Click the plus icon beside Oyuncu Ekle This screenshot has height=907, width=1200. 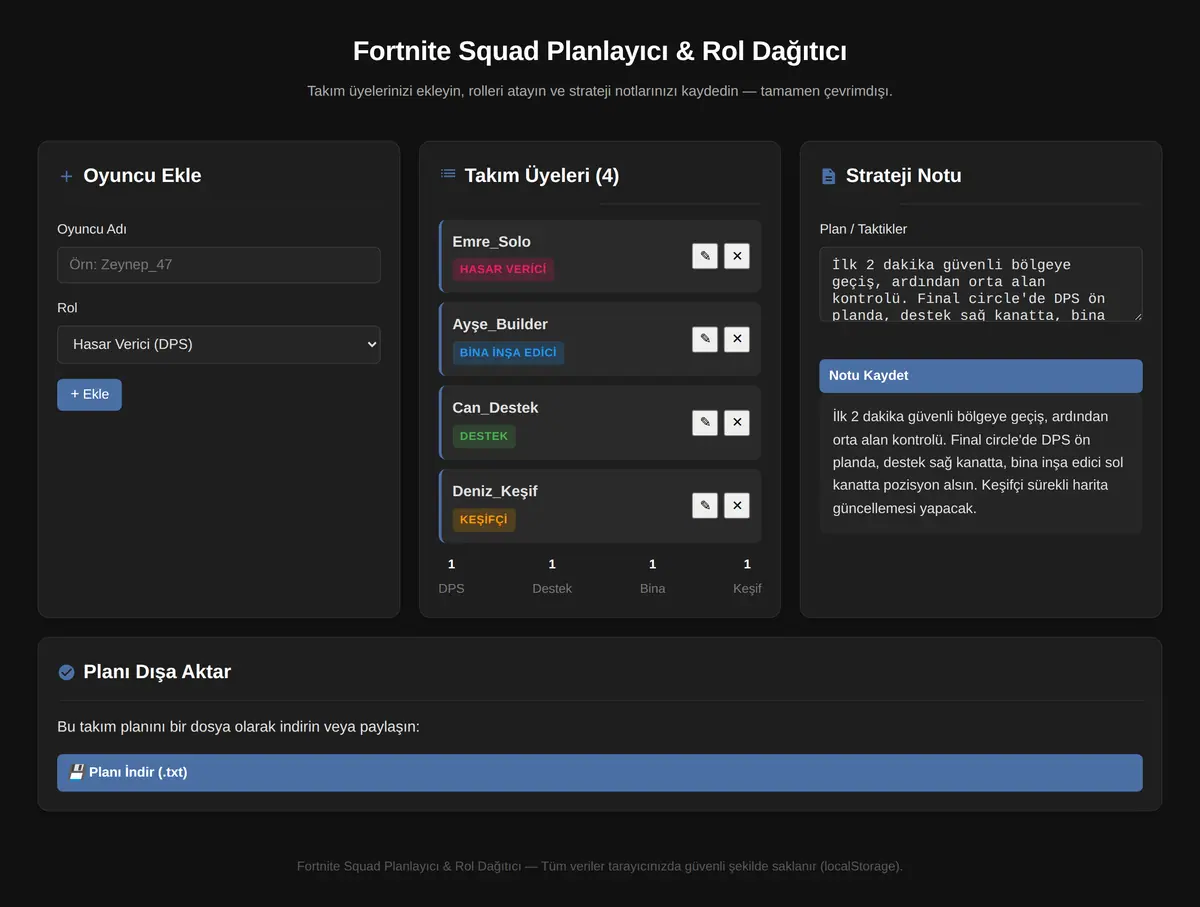click(66, 176)
